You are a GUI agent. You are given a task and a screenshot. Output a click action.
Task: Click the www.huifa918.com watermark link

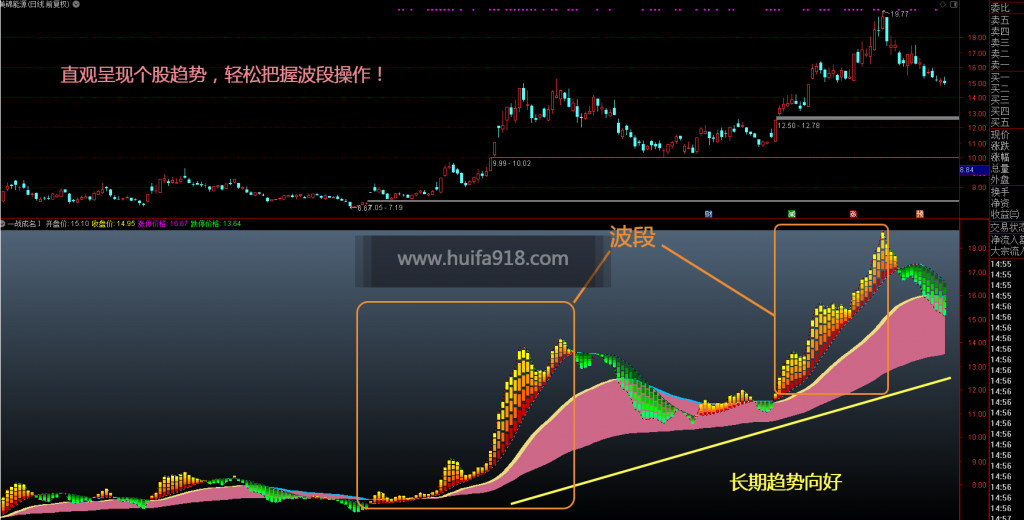pyautogui.click(x=482, y=259)
